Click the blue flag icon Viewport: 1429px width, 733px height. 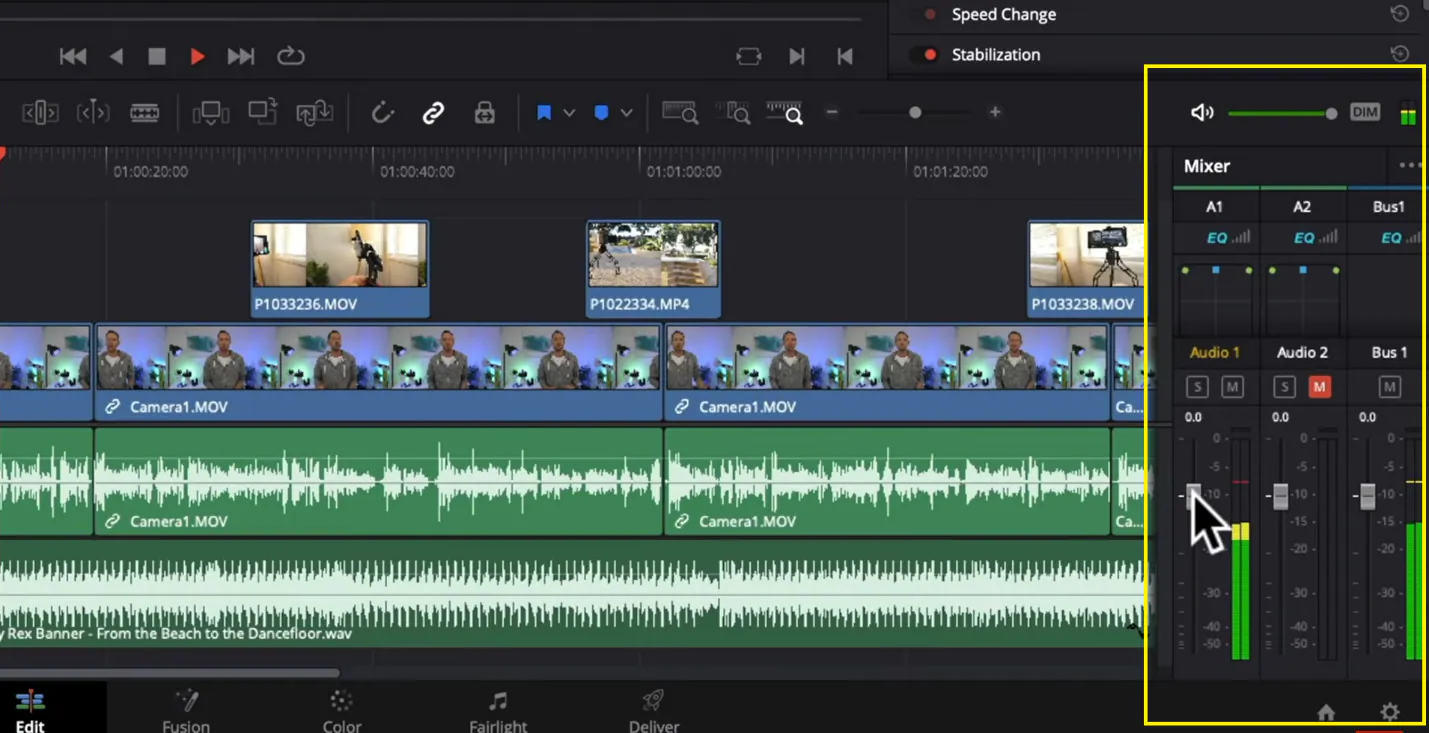544,113
